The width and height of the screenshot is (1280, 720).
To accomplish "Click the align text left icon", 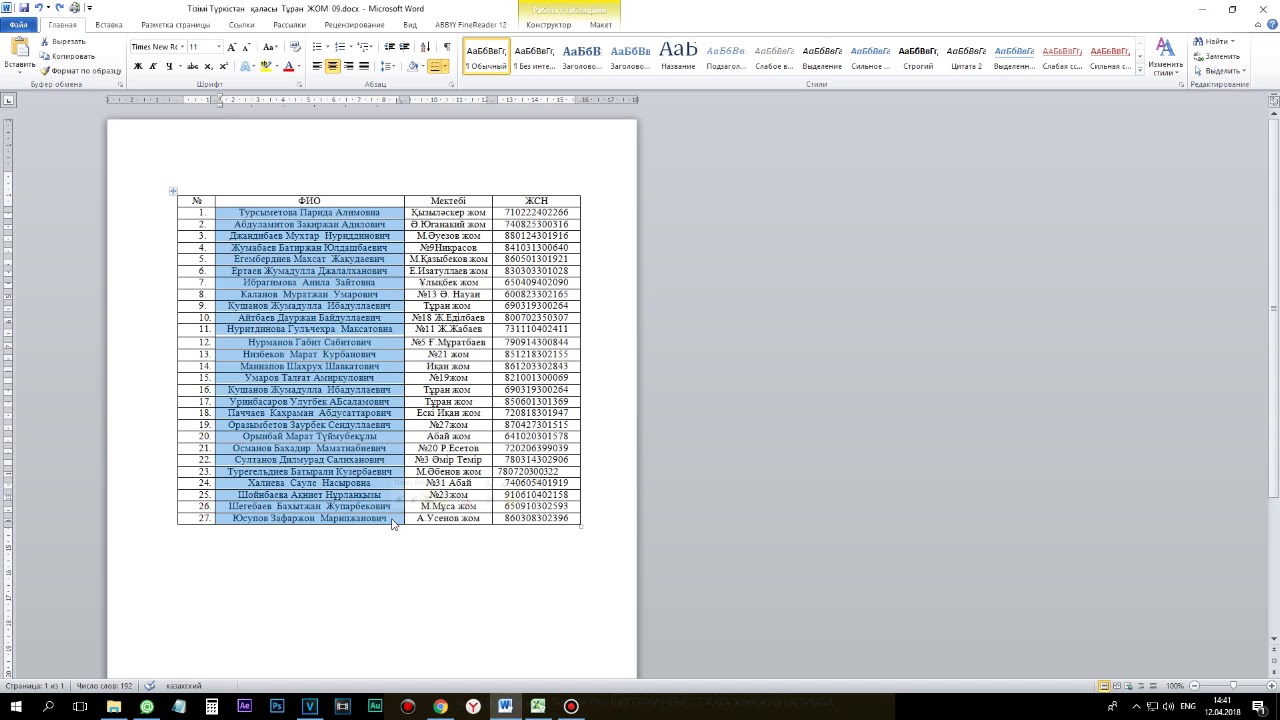I will coord(317,66).
